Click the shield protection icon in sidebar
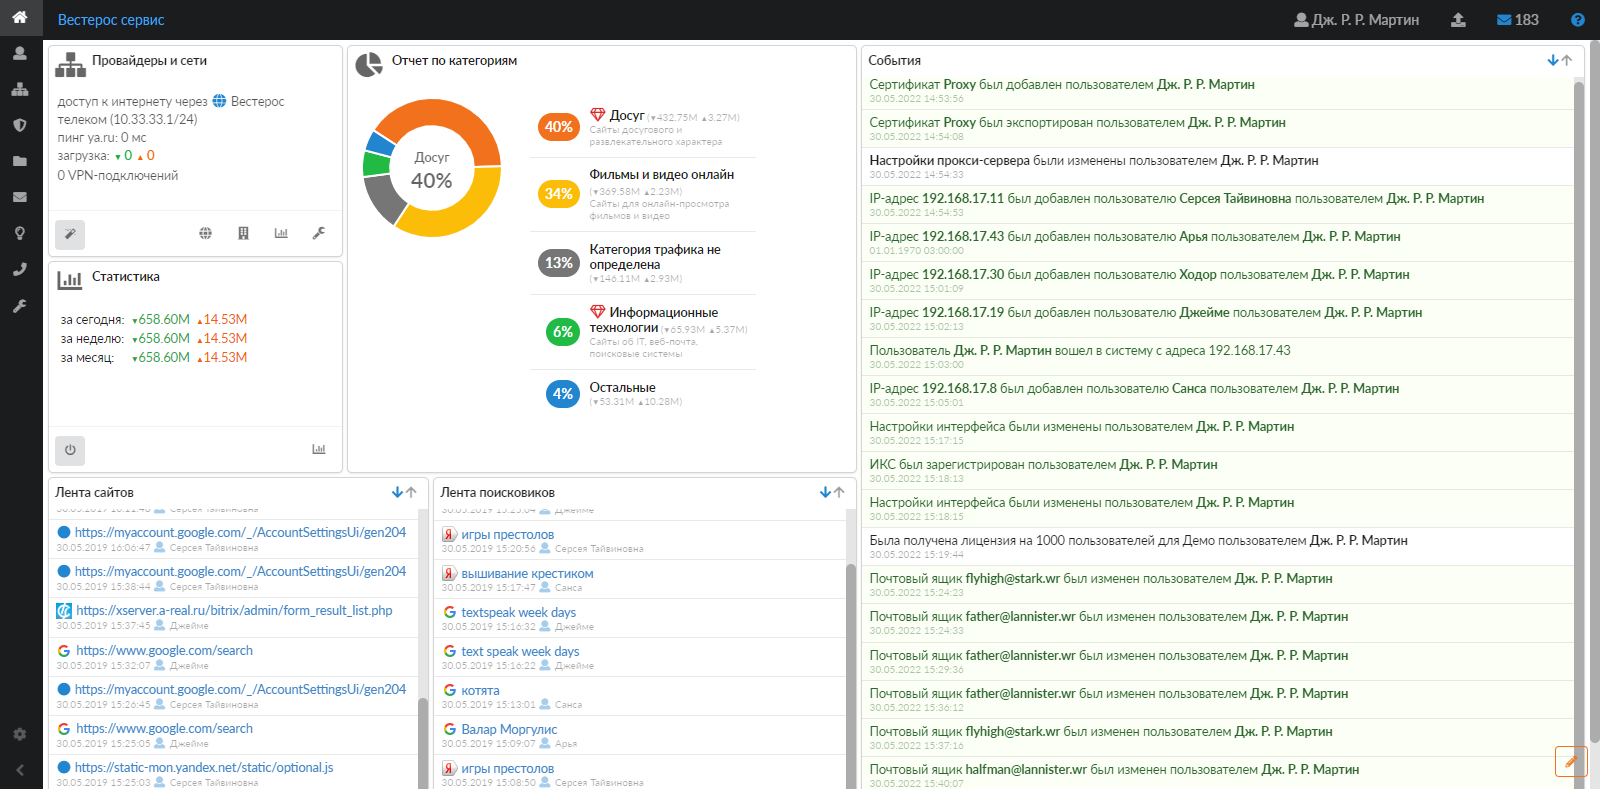1600x789 pixels. pyautogui.click(x=19, y=125)
